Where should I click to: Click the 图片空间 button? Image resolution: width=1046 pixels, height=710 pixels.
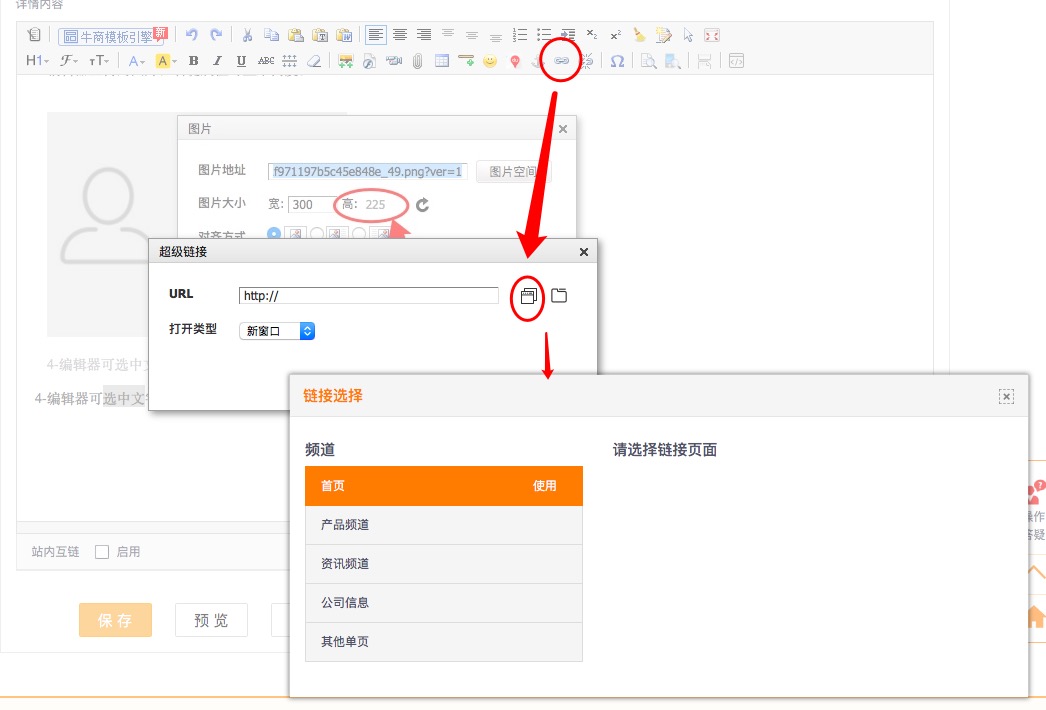tap(512, 171)
